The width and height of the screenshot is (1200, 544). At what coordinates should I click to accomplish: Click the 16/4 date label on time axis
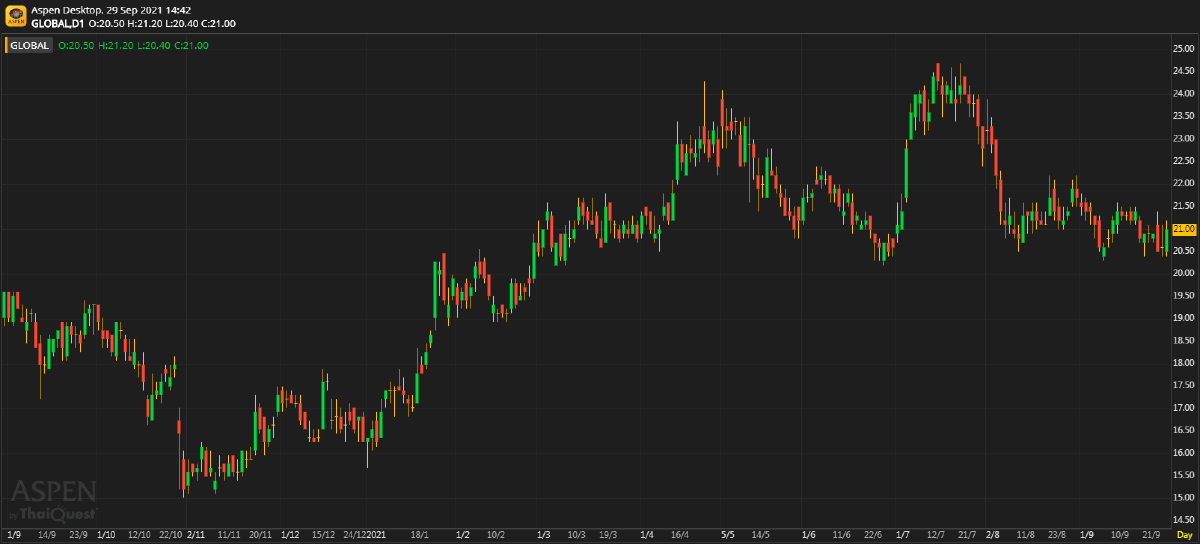click(x=681, y=536)
